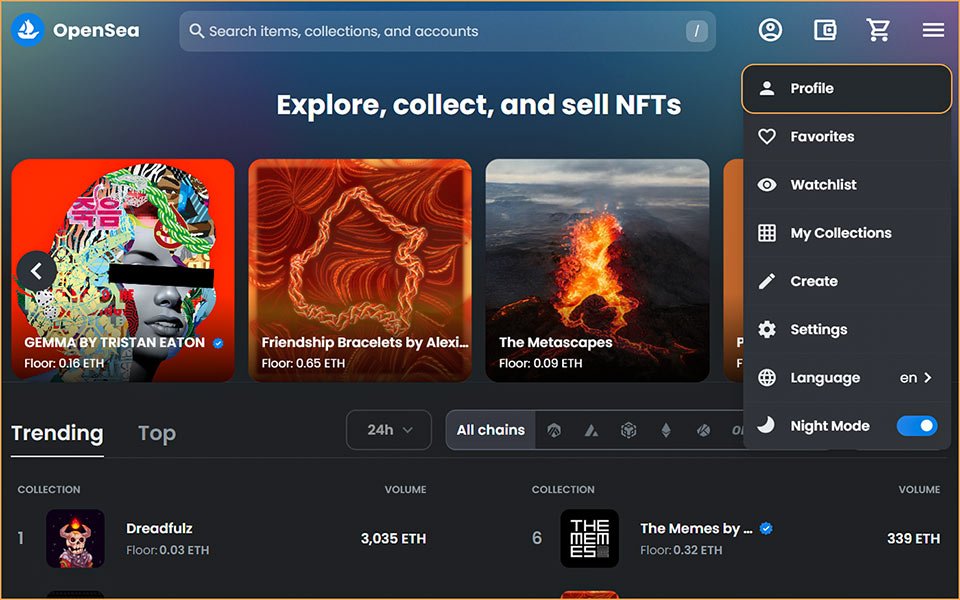Open Dreadfulz collection name link
The height and width of the screenshot is (600, 960).
point(159,528)
